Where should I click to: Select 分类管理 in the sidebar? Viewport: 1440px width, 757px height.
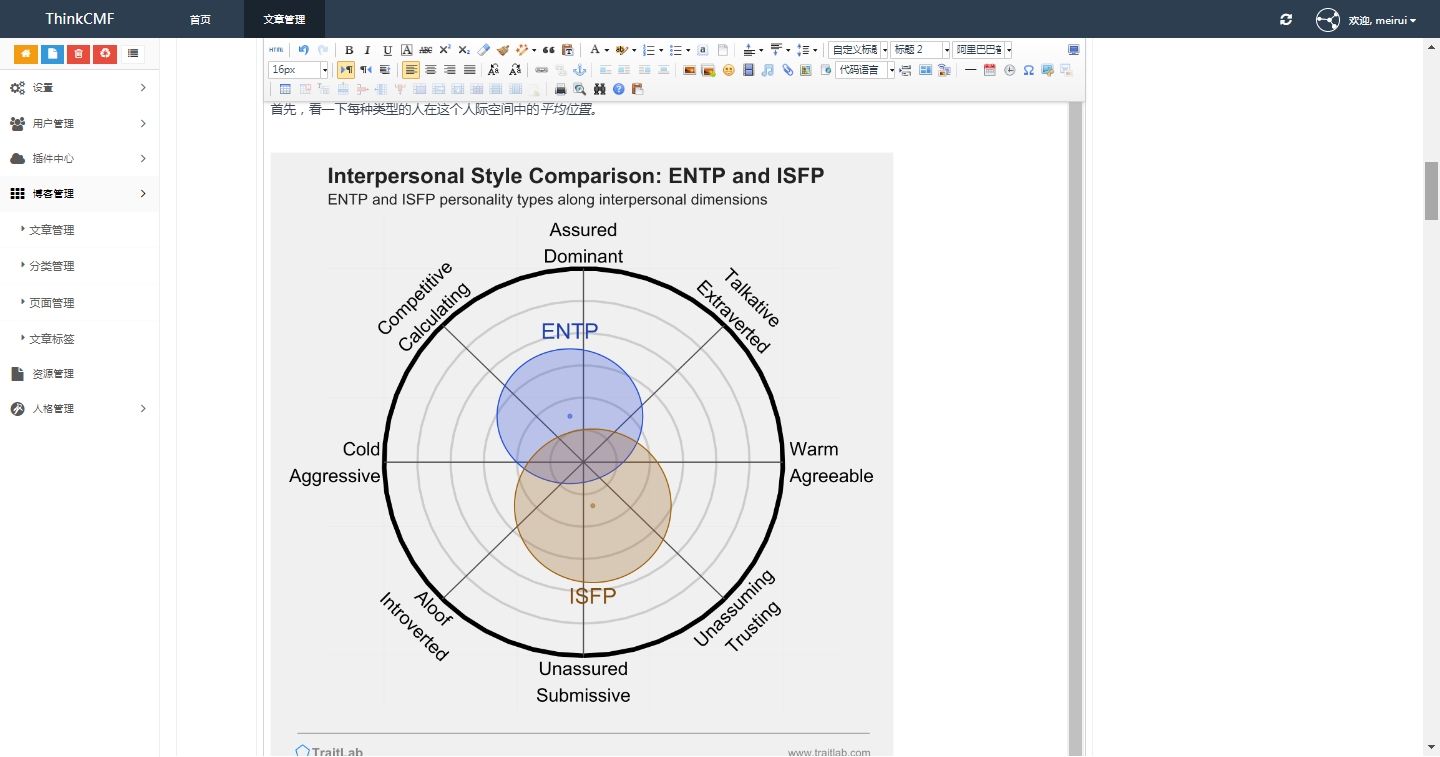(52, 266)
